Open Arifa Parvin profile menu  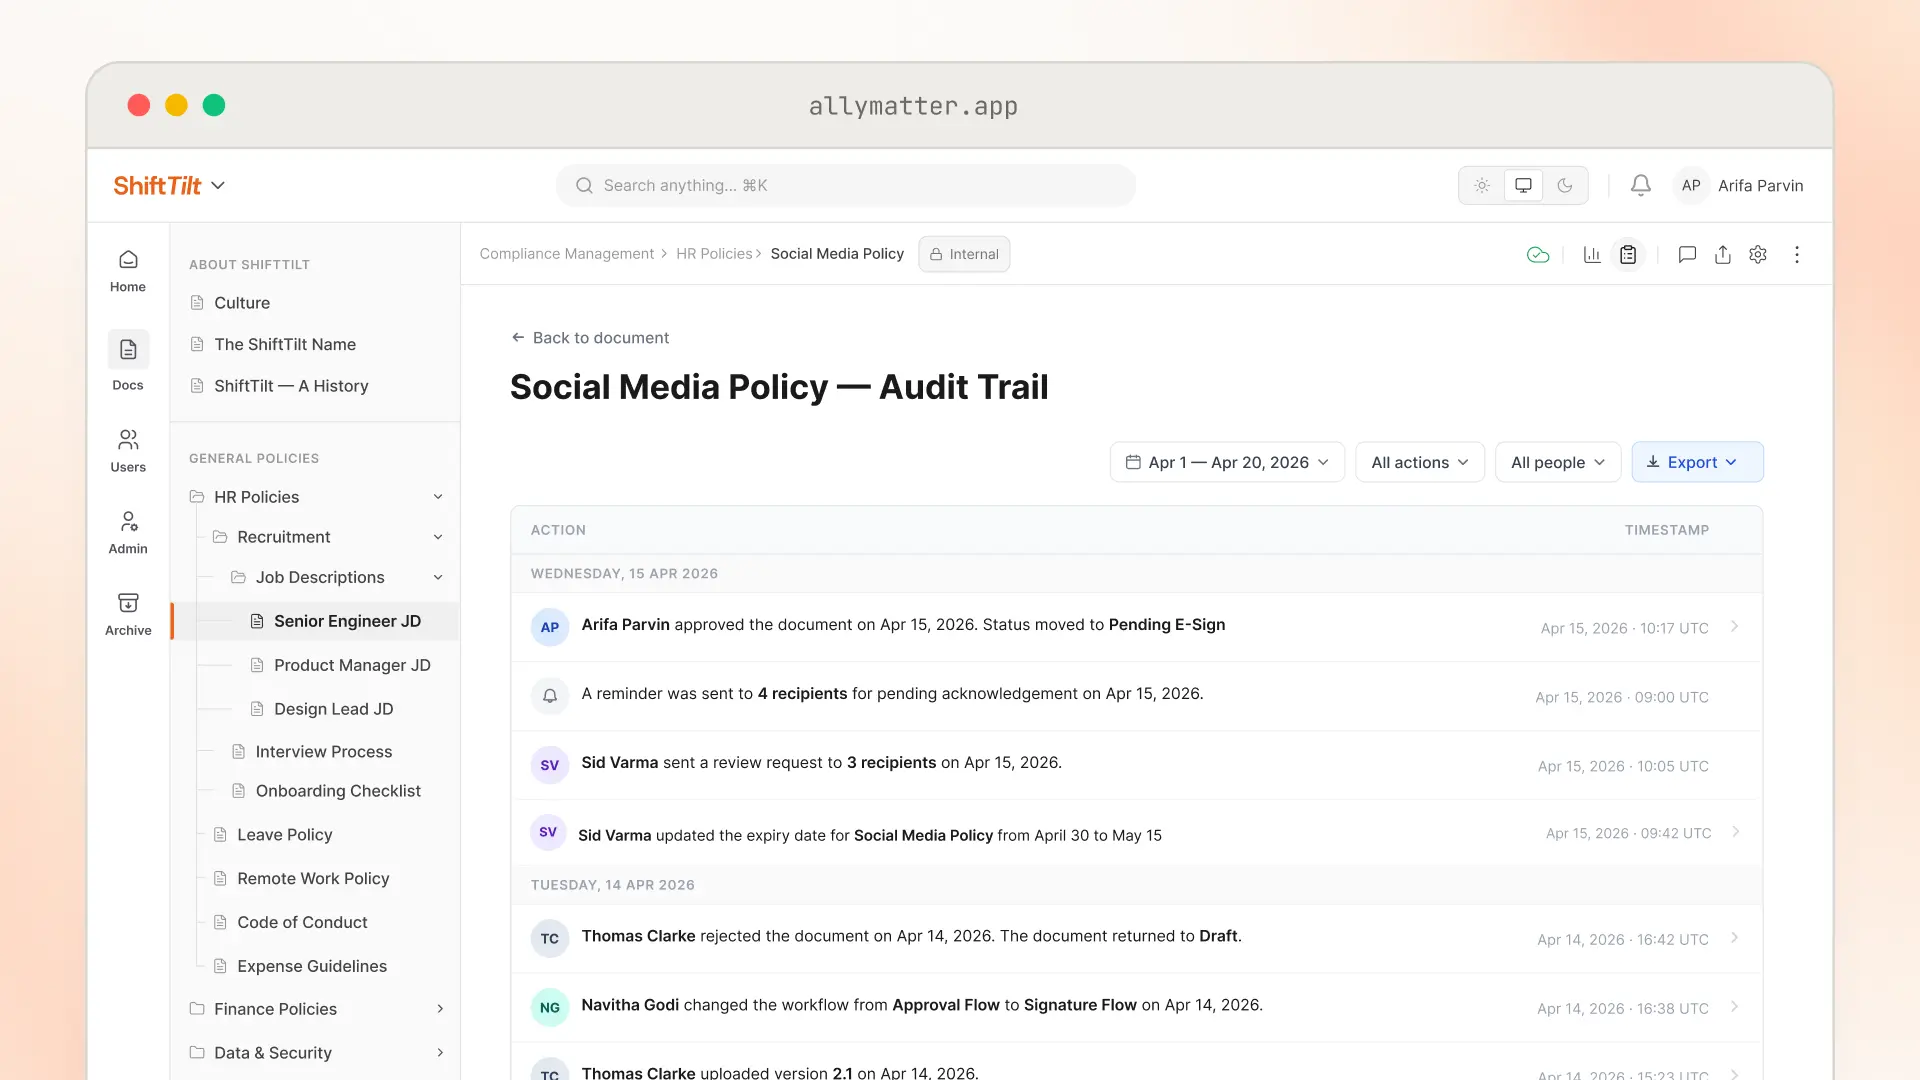click(1740, 185)
